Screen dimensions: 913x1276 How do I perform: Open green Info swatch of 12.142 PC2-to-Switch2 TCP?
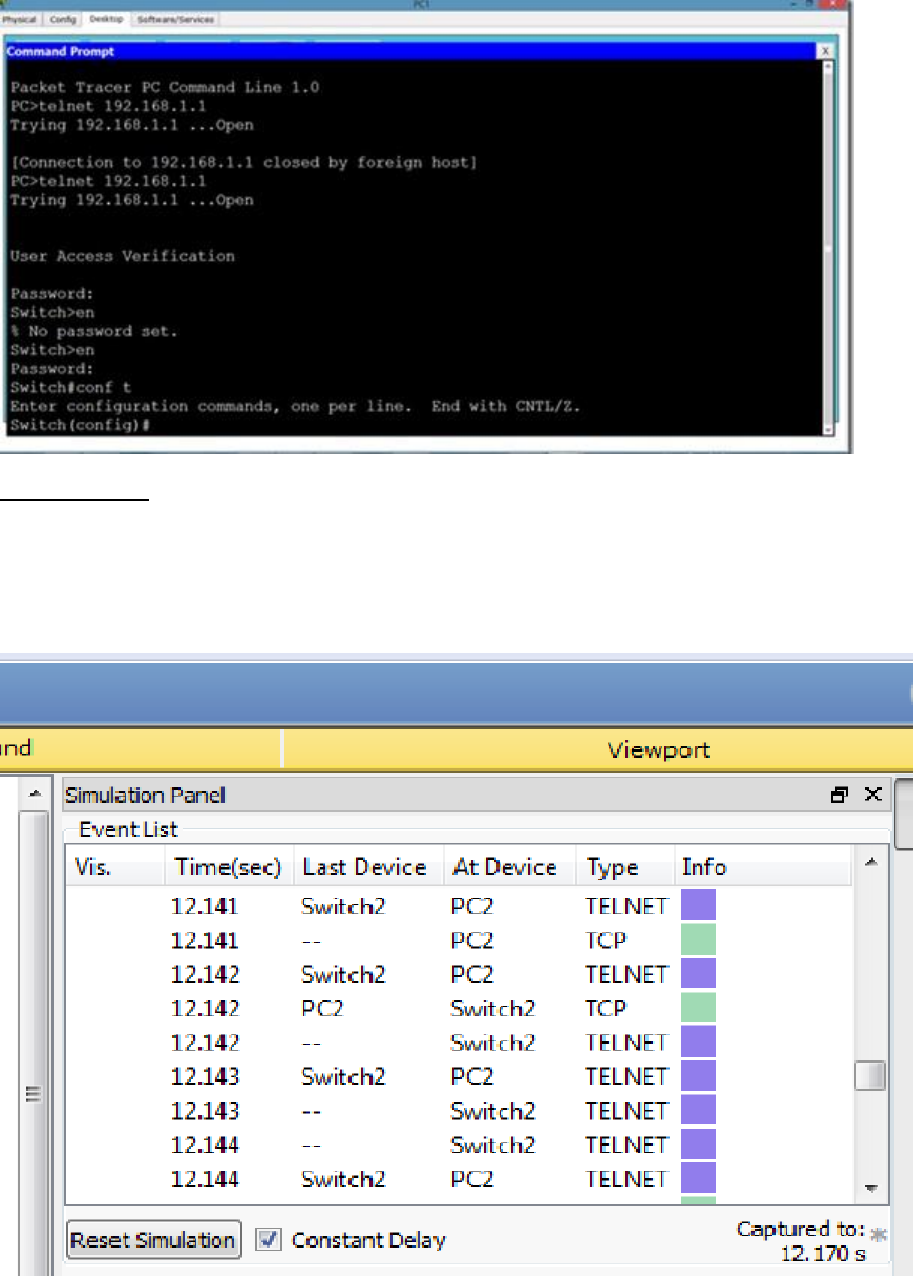(x=698, y=1008)
